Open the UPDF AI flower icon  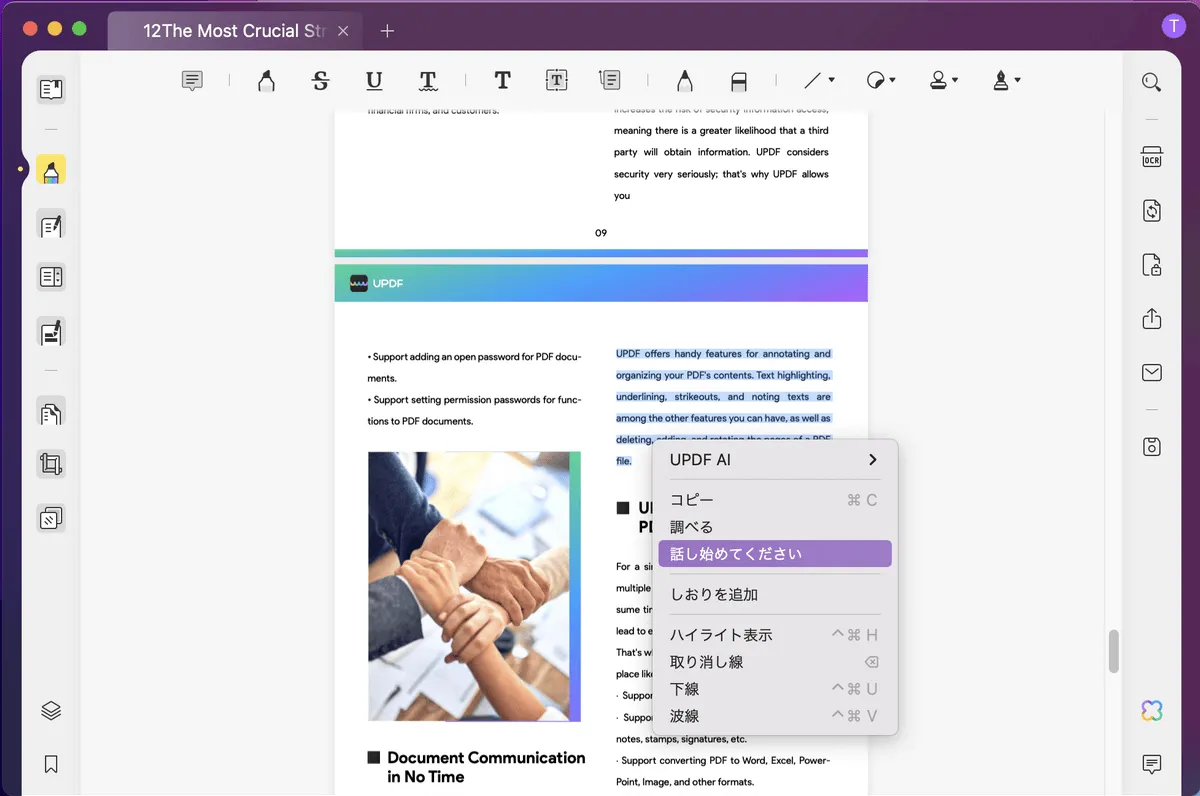coord(1152,711)
